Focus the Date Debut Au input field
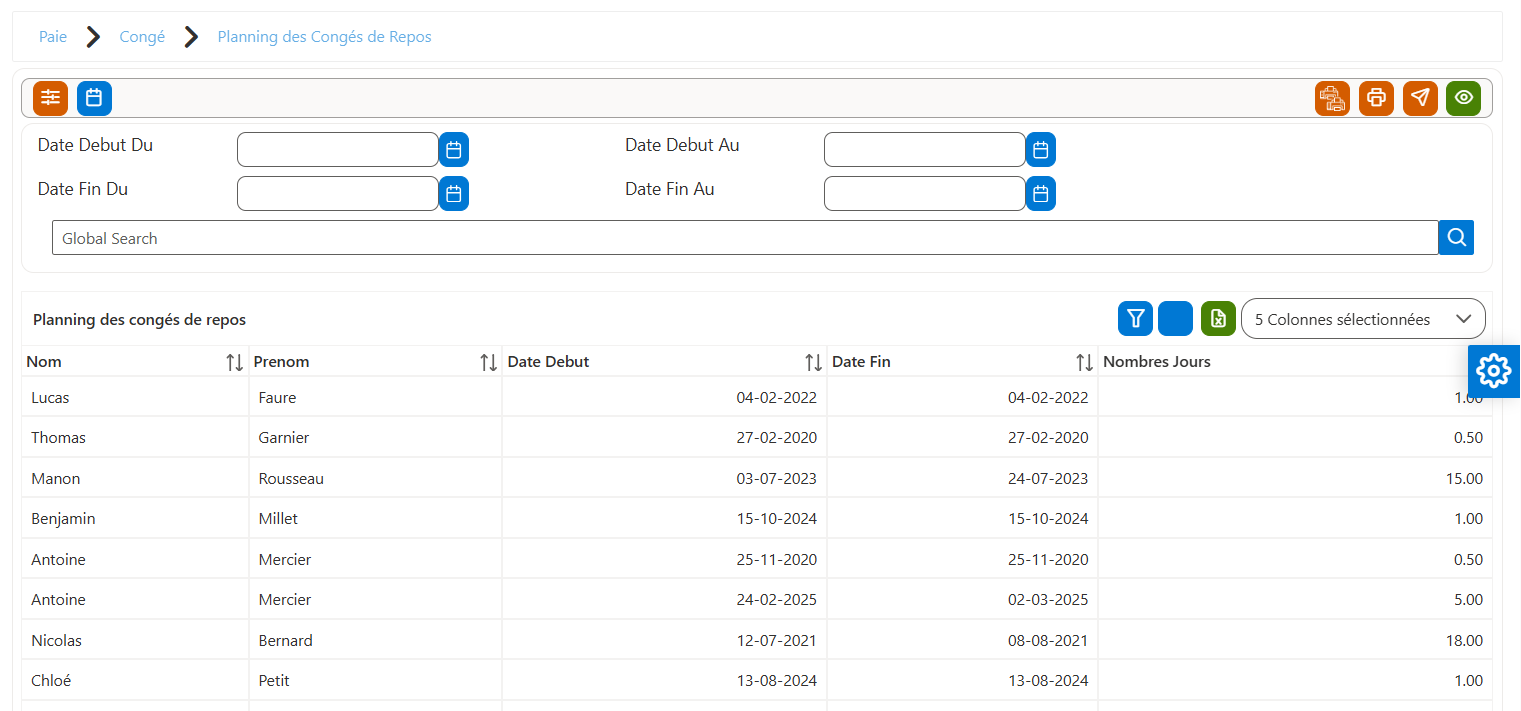 [x=925, y=150]
